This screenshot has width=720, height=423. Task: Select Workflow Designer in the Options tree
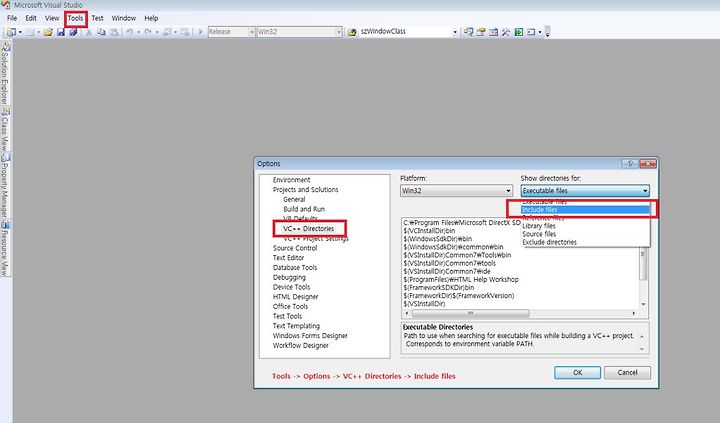(x=300, y=345)
